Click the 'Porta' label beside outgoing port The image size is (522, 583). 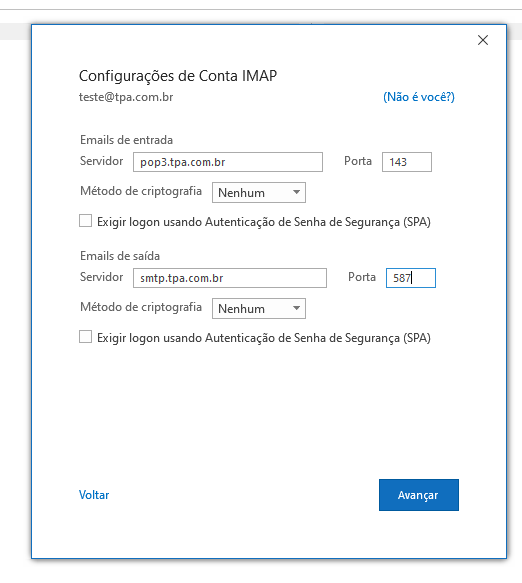click(x=362, y=277)
